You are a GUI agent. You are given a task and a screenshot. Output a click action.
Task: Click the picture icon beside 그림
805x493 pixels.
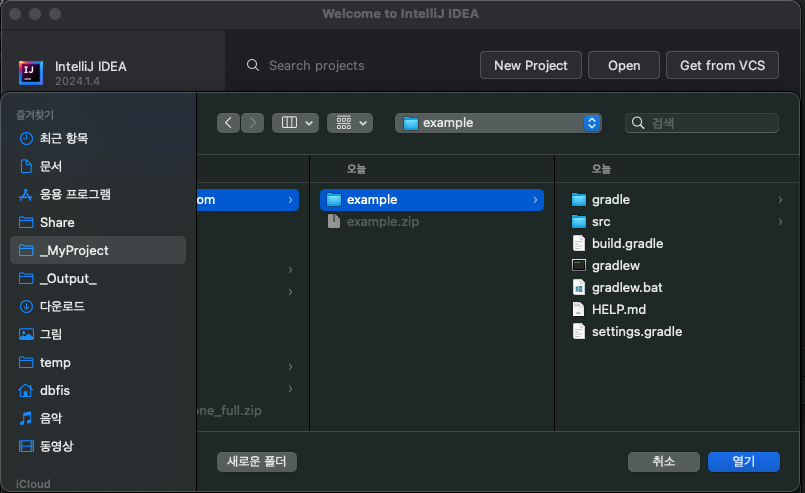[26, 334]
